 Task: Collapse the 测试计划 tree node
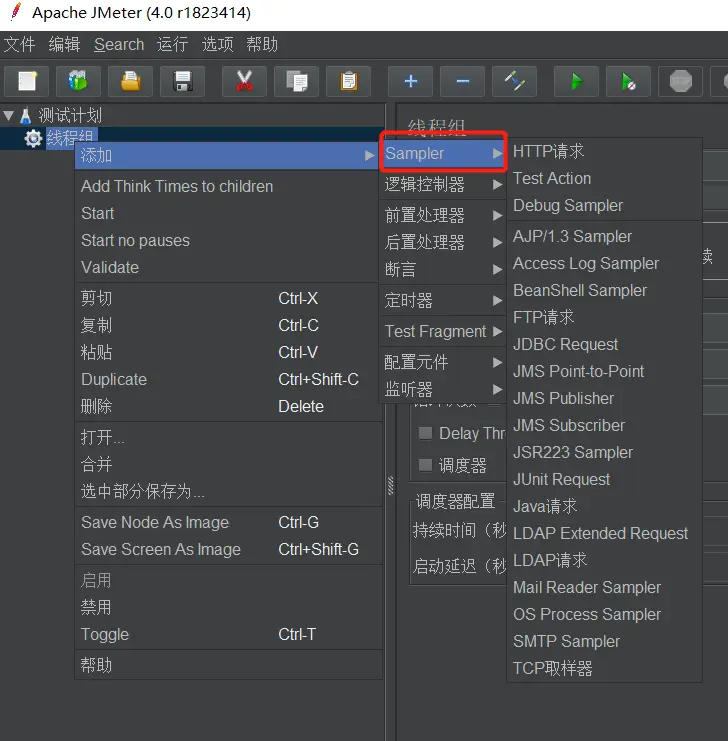coord(8,115)
